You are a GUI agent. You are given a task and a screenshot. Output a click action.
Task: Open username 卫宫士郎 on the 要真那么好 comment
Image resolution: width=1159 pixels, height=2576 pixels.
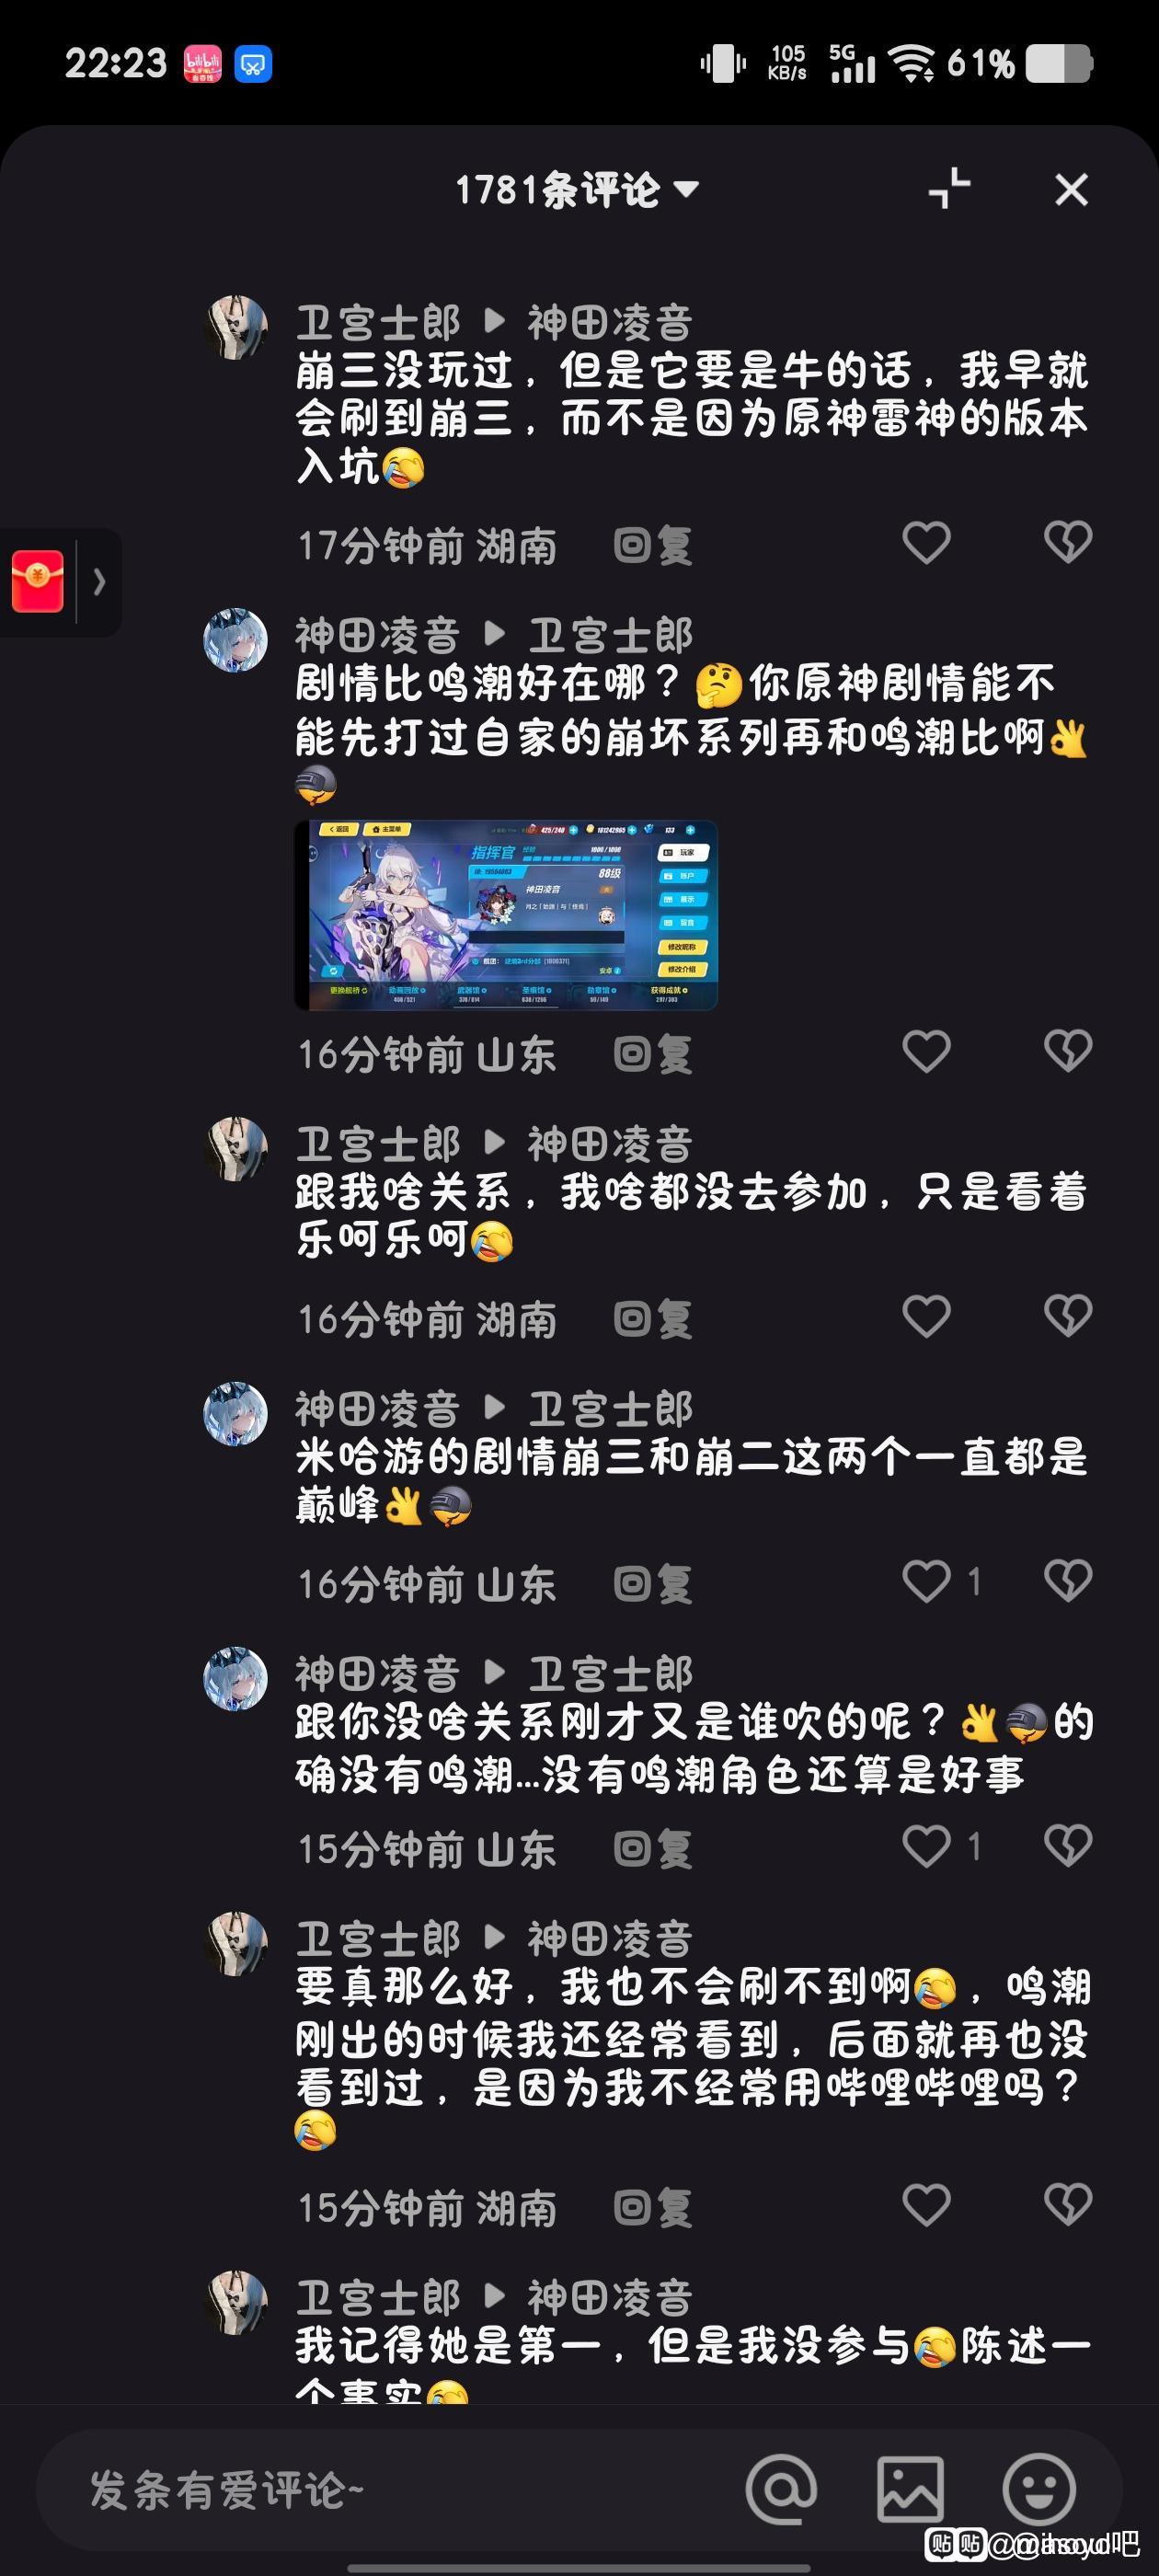pyautogui.click(x=378, y=1938)
